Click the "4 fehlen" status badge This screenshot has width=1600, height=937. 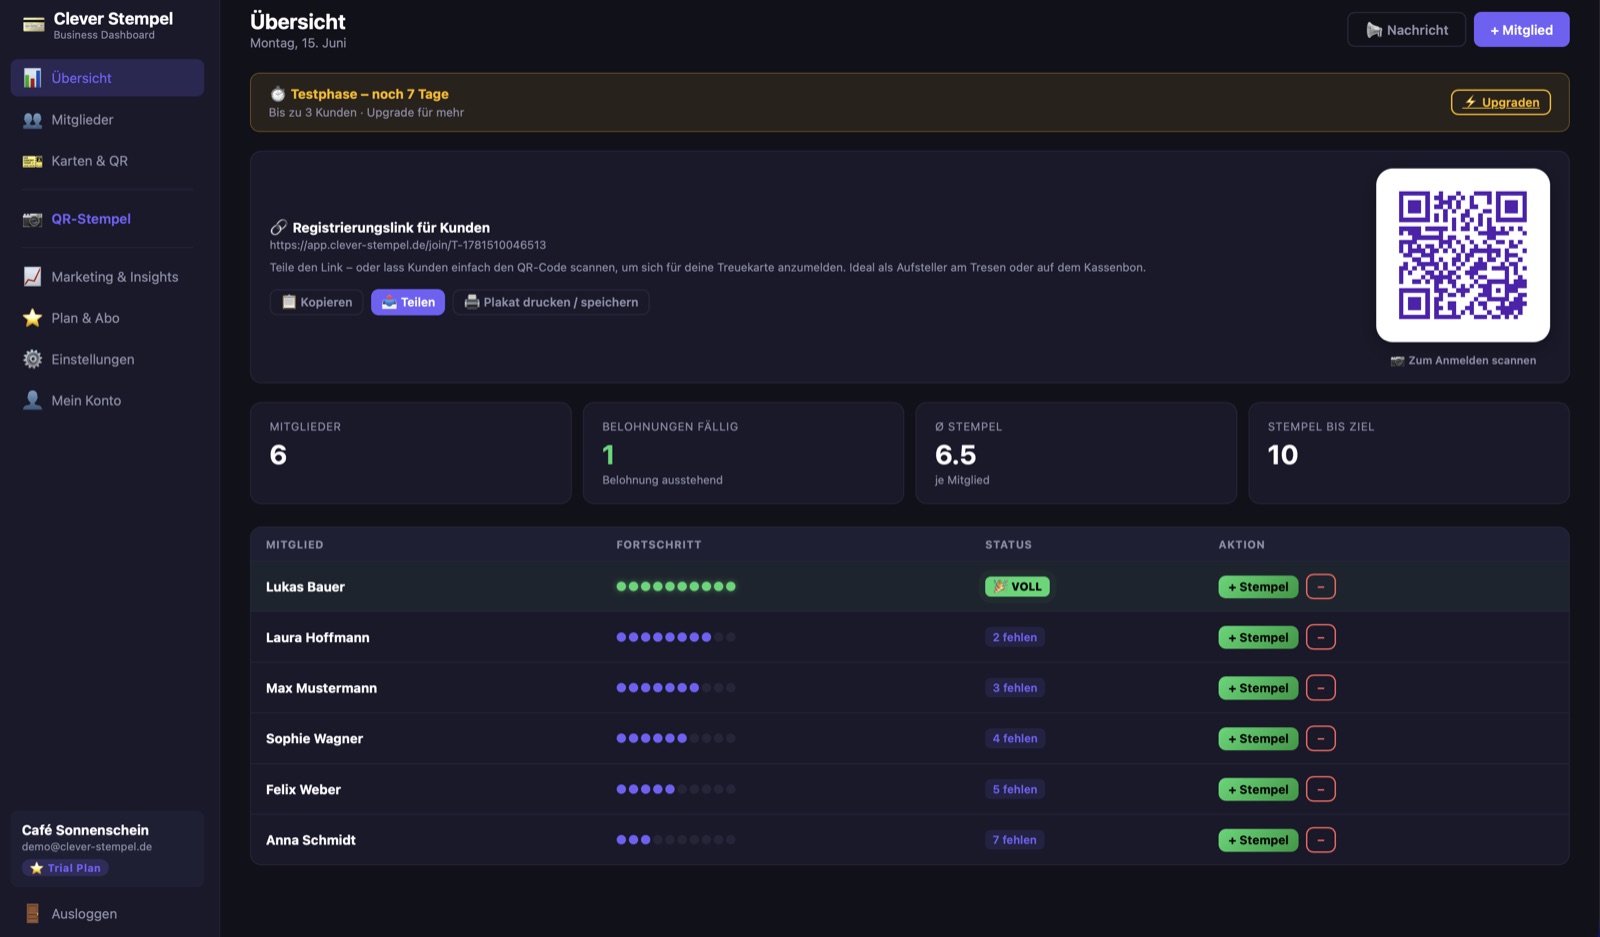pyautogui.click(x=1015, y=739)
